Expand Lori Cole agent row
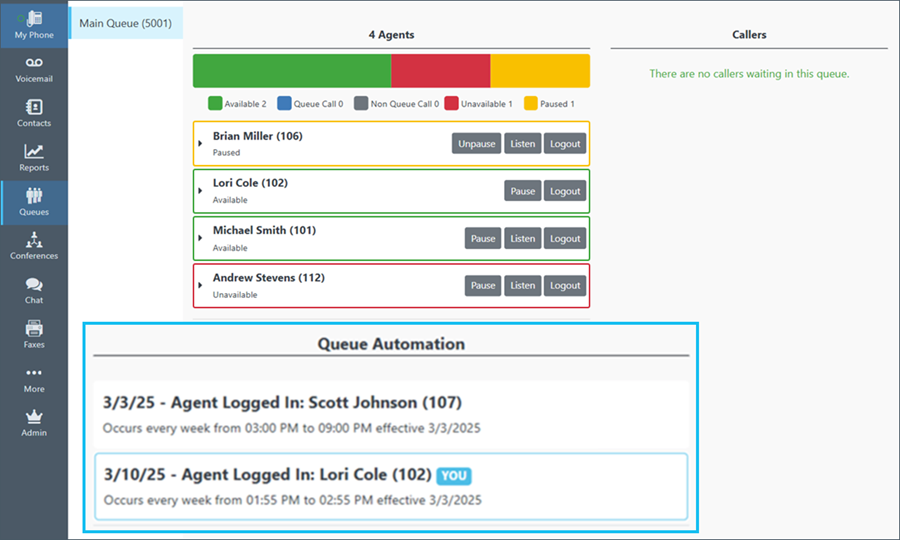Image resolution: width=900 pixels, height=540 pixels. click(201, 191)
